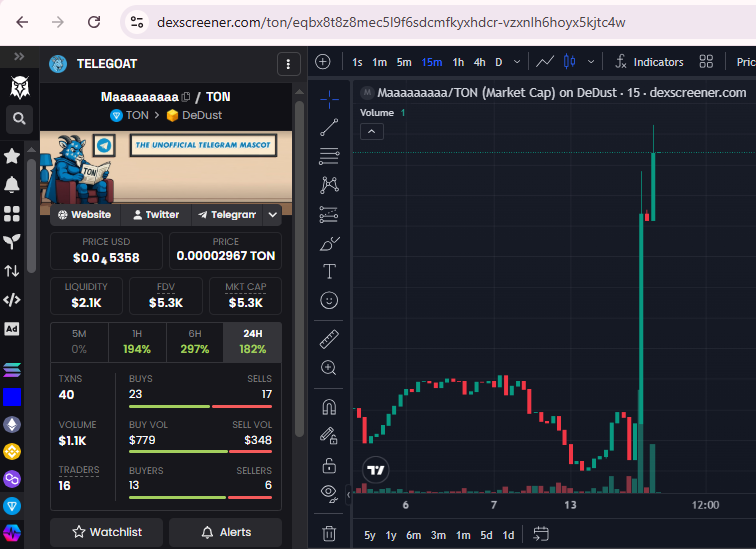Open the watchlist star sidebar icon
756x549 pixels.
tap(12, 156)
